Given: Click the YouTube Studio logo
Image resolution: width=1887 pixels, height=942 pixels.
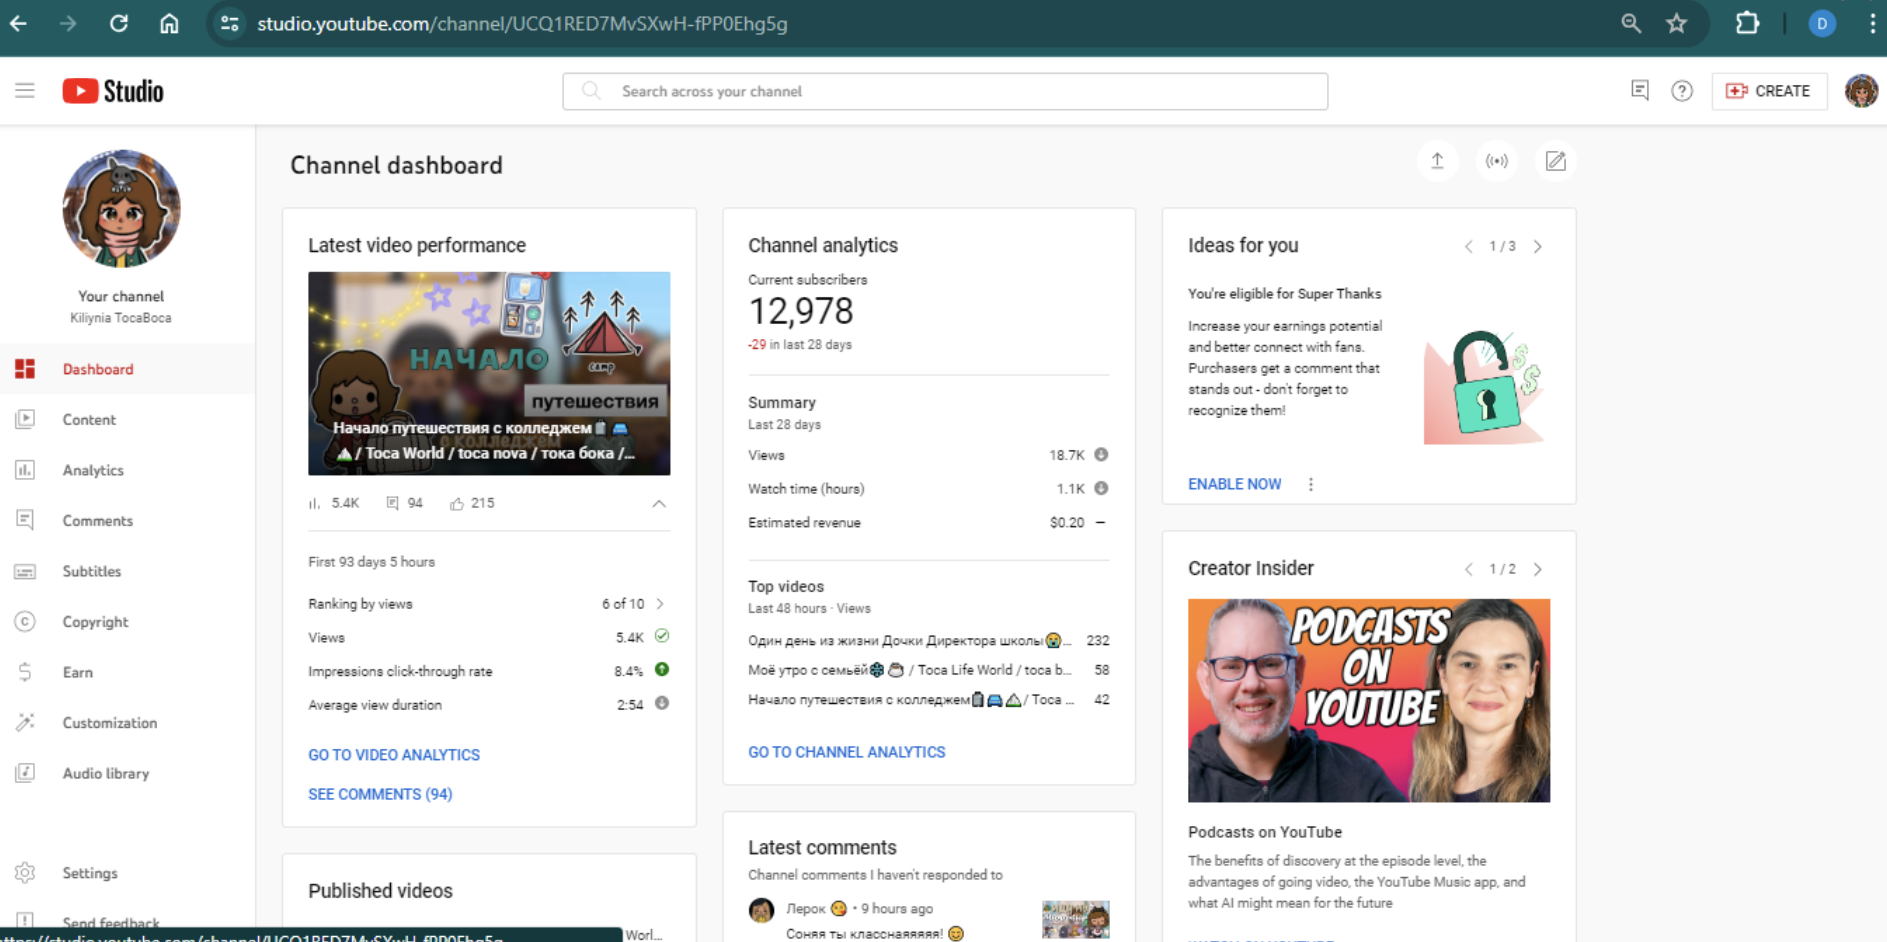Looking at the screenshot, I should pyautogui.click(x=113, y=91).
